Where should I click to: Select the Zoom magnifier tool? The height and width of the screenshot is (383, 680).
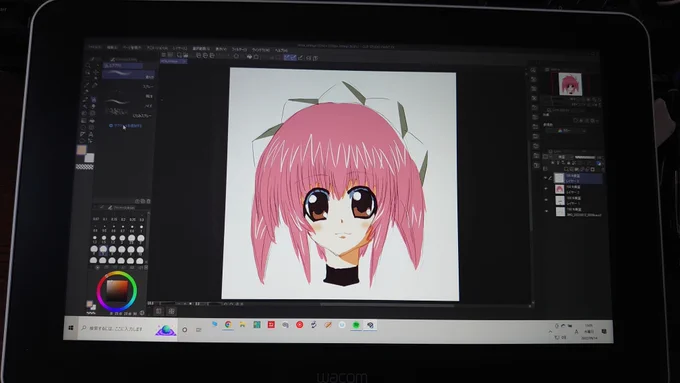click(88, 65)
